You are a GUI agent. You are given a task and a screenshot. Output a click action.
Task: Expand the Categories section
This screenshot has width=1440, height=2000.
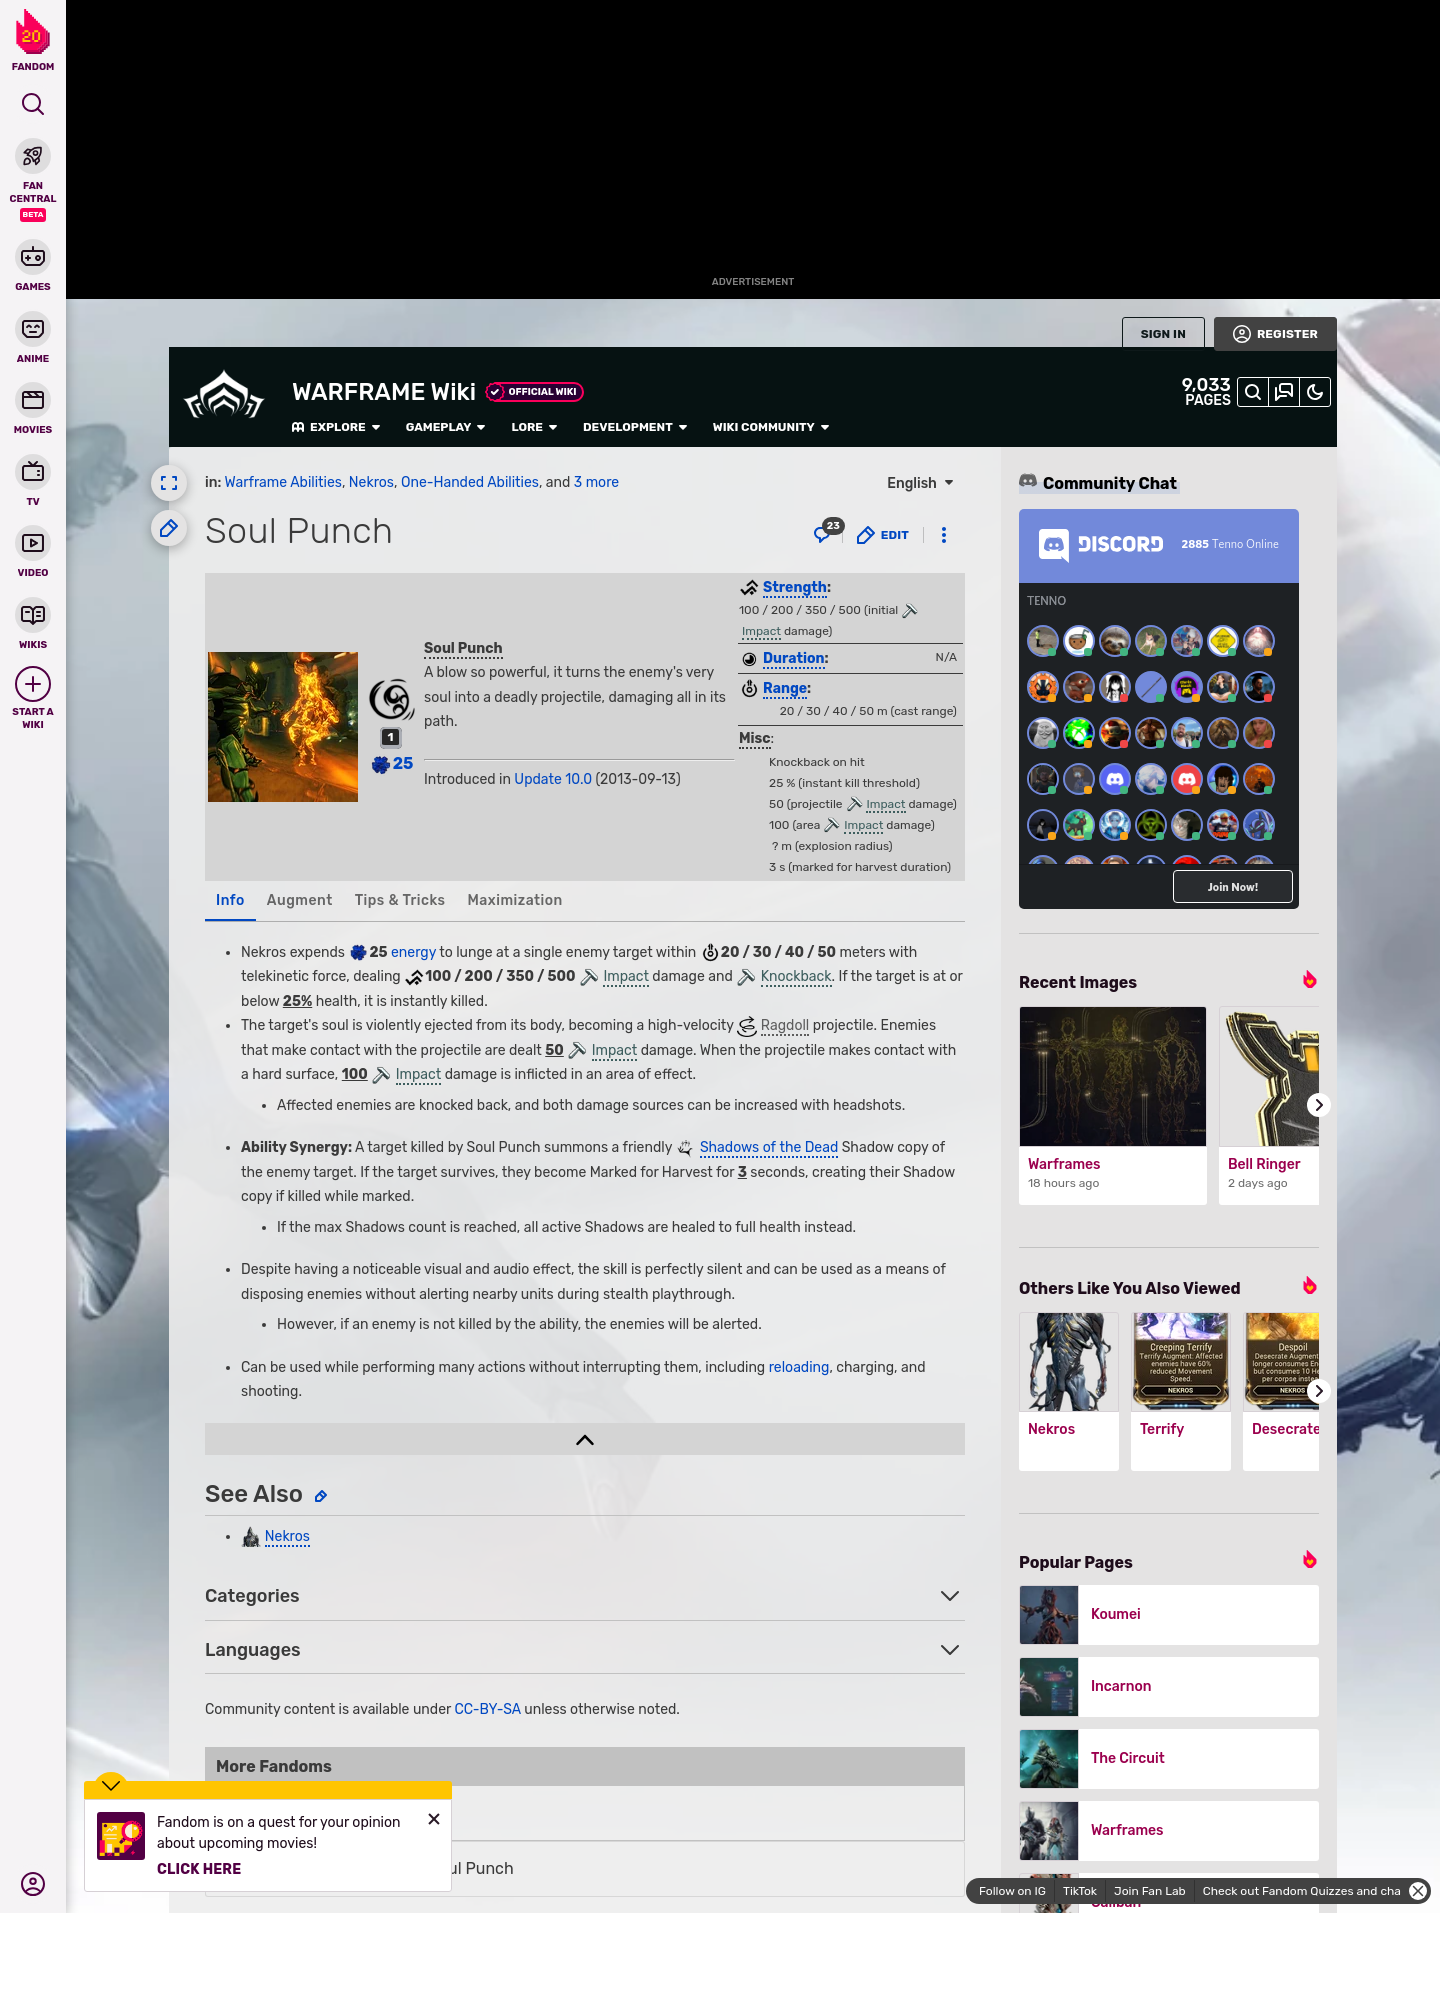pyautogui.click(x=584, y=1596)
